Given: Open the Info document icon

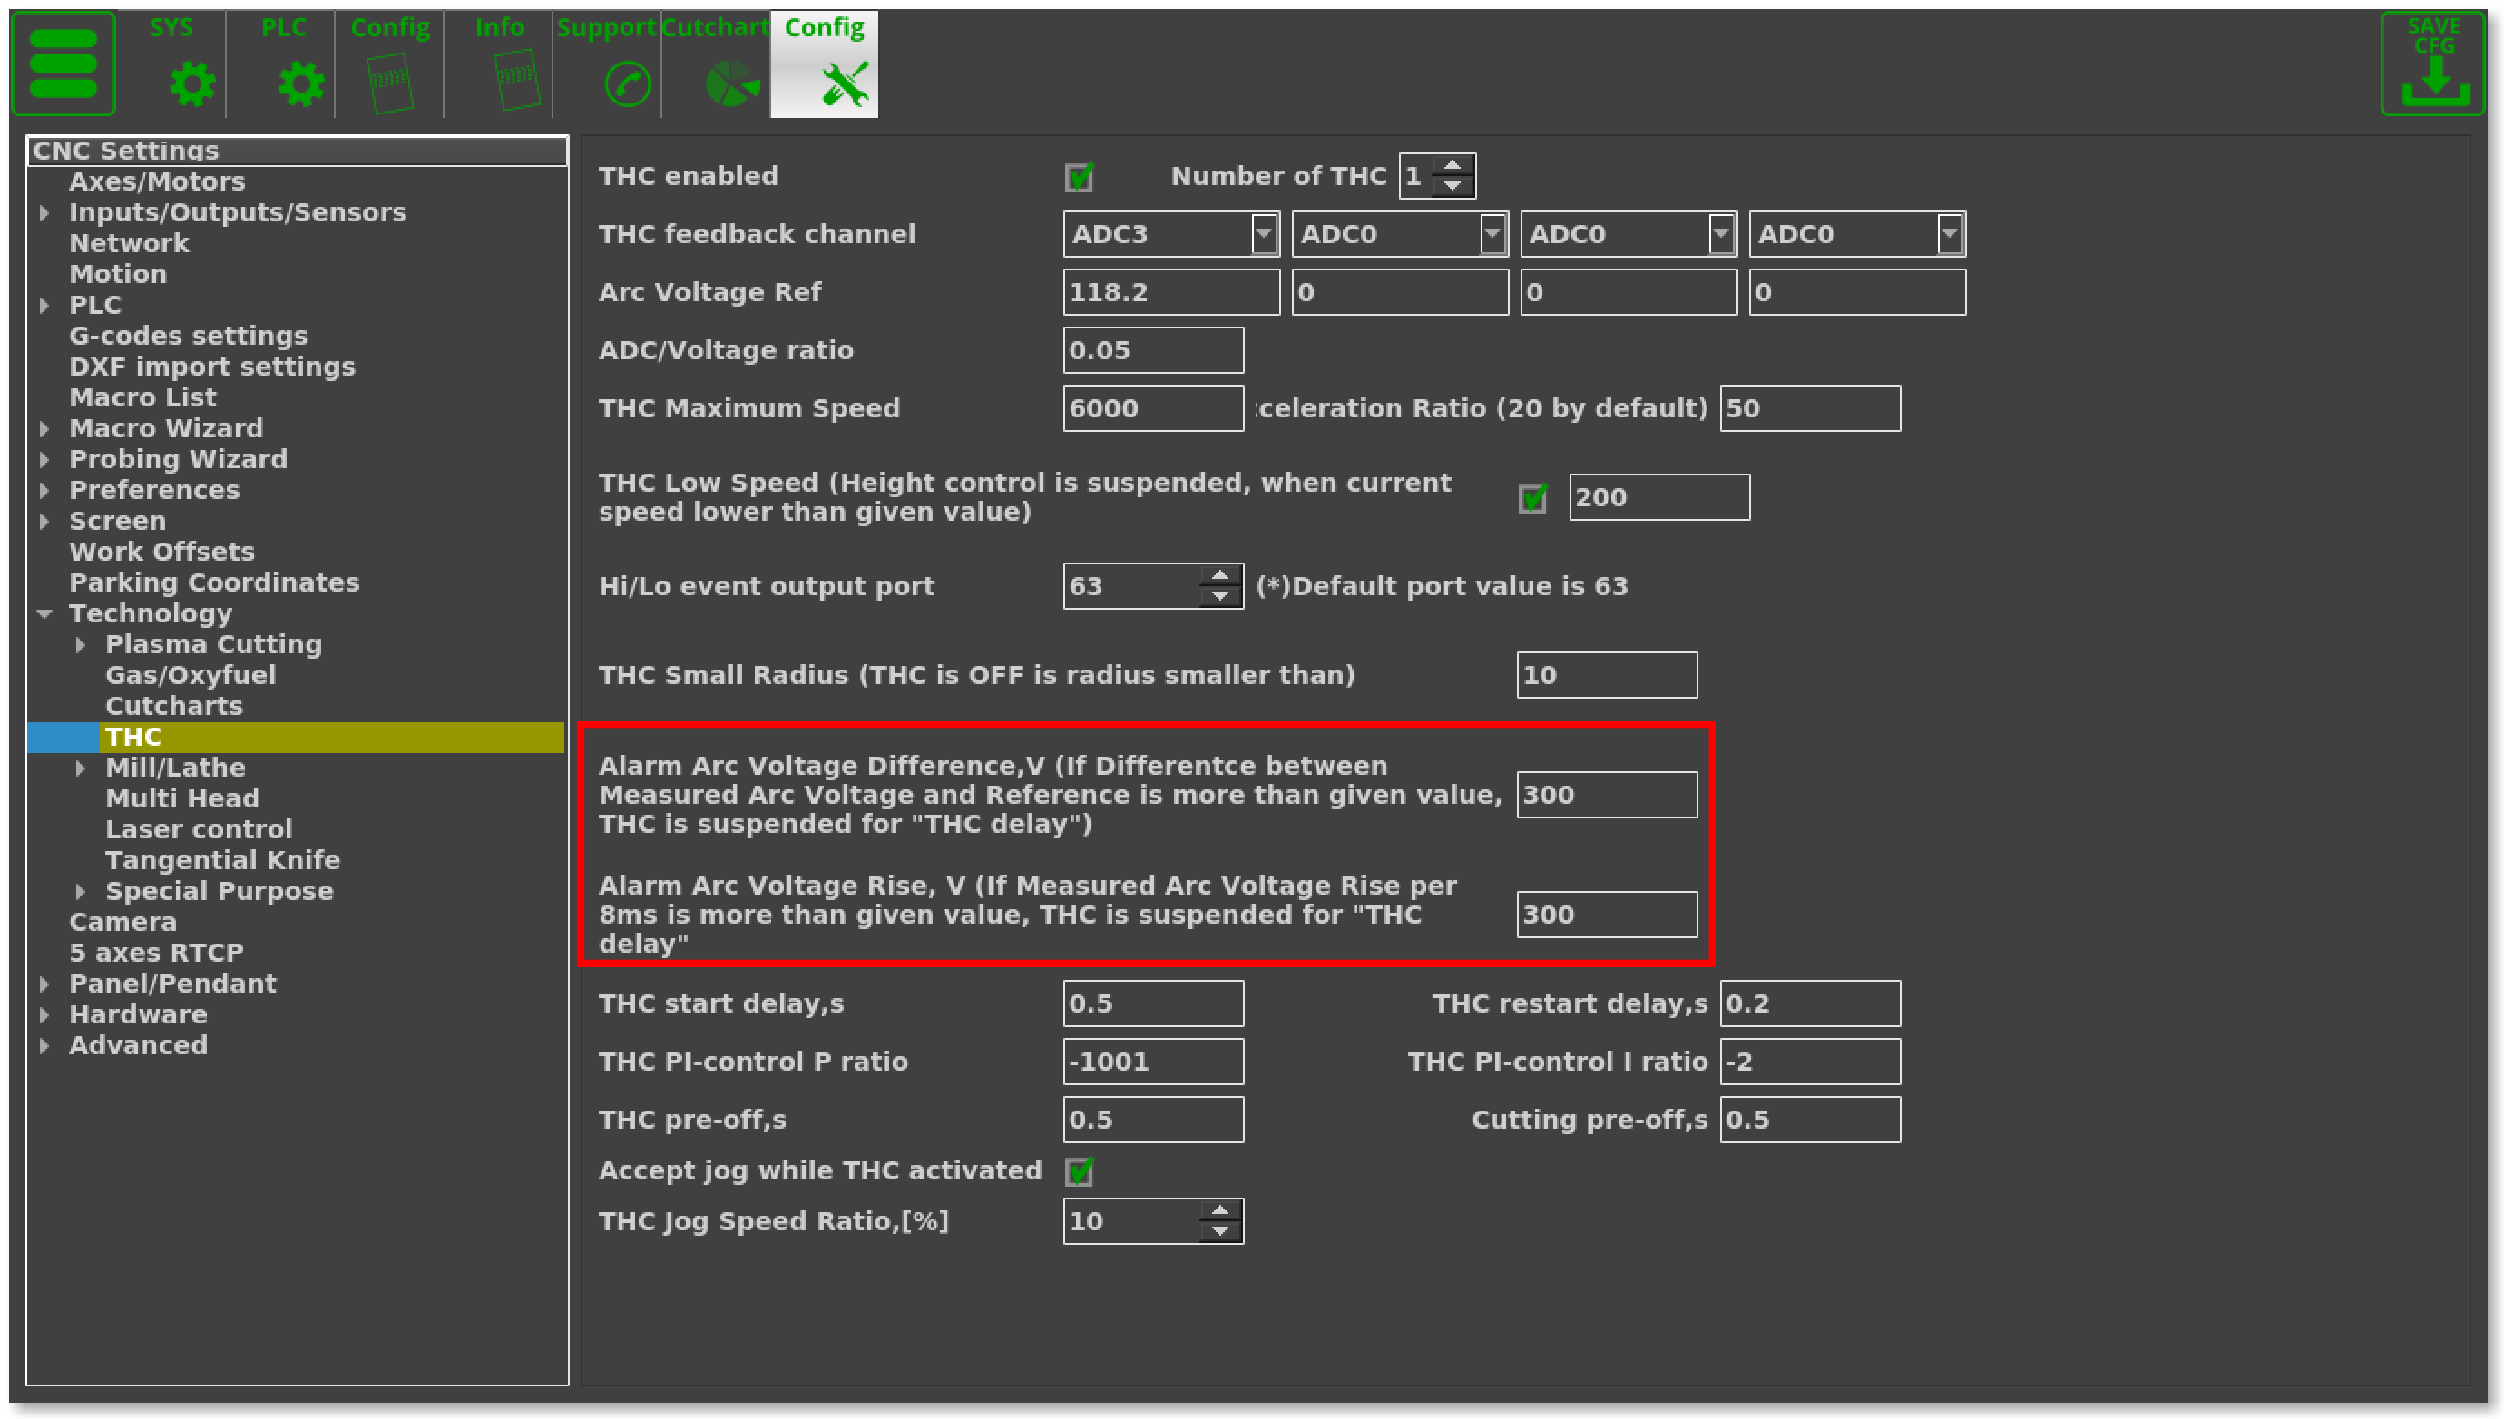Looking at the screenshot, I should click(517, 80).
